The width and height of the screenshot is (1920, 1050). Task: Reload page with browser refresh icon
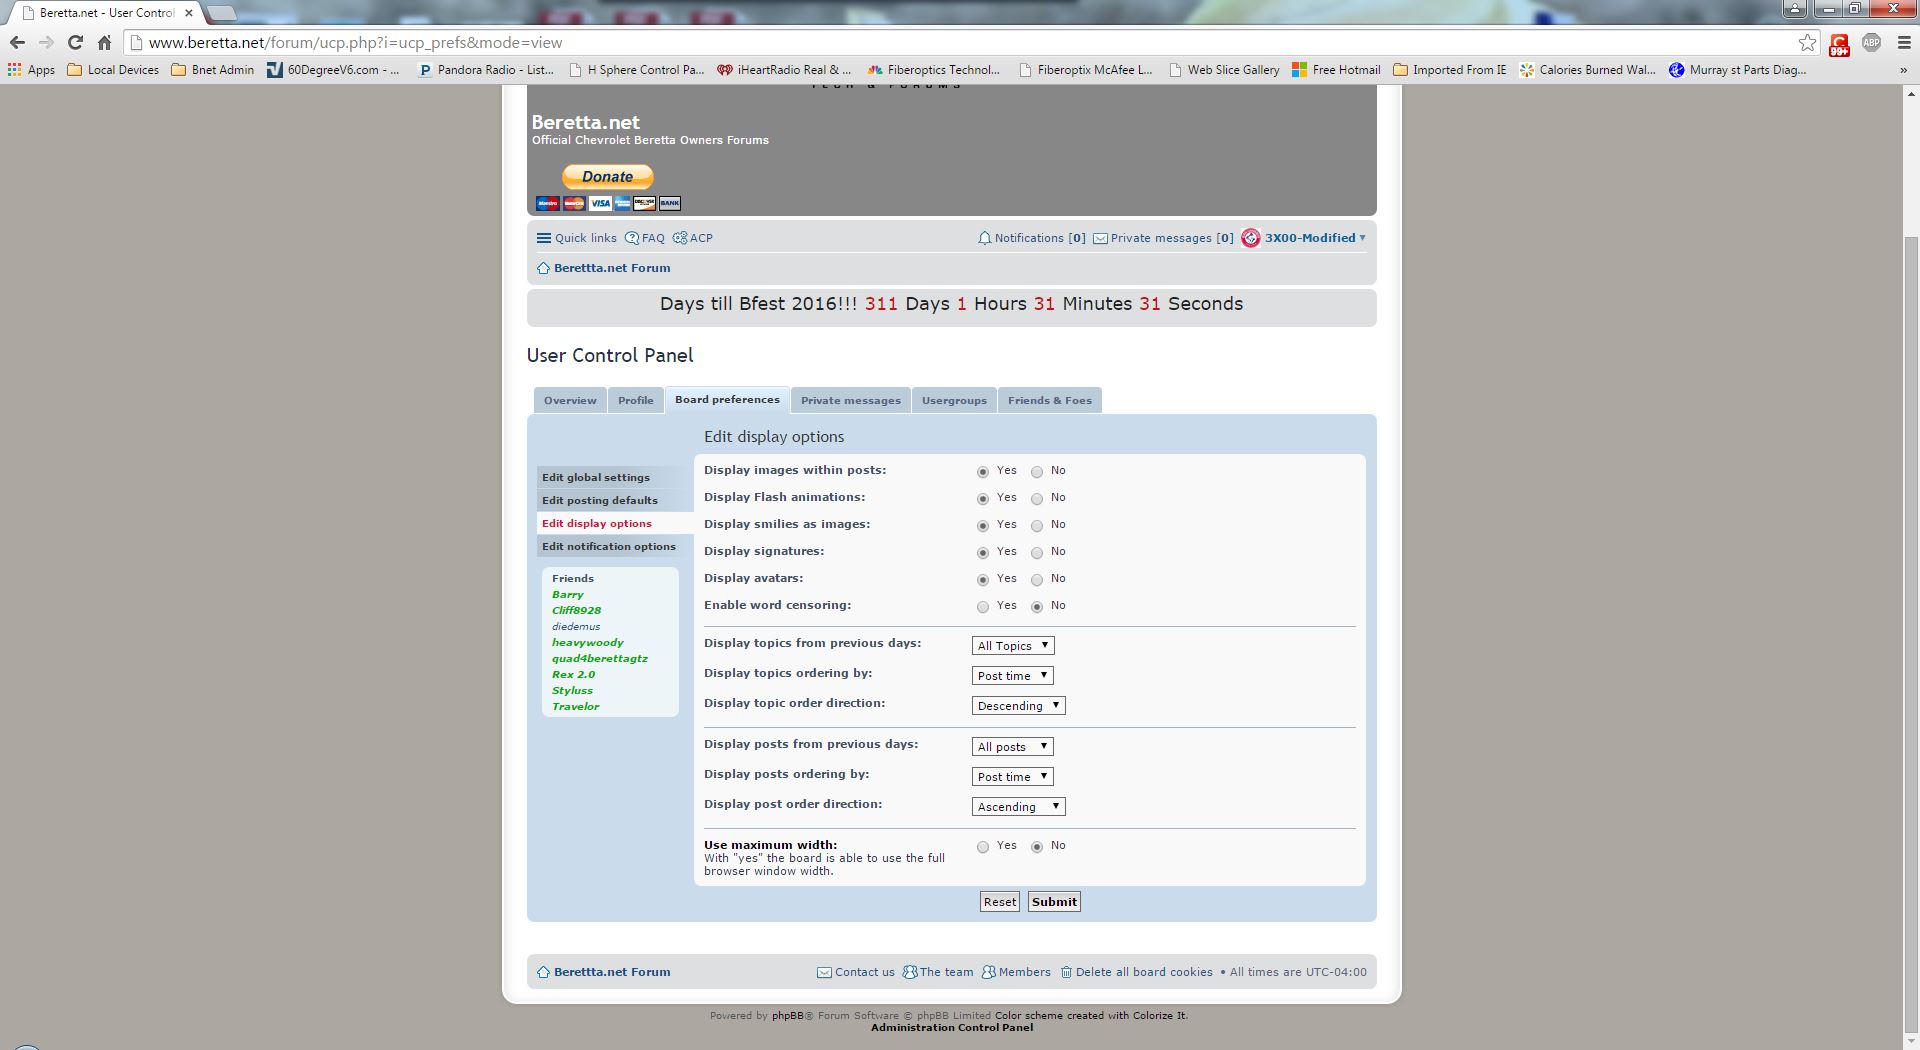point(75,42)
